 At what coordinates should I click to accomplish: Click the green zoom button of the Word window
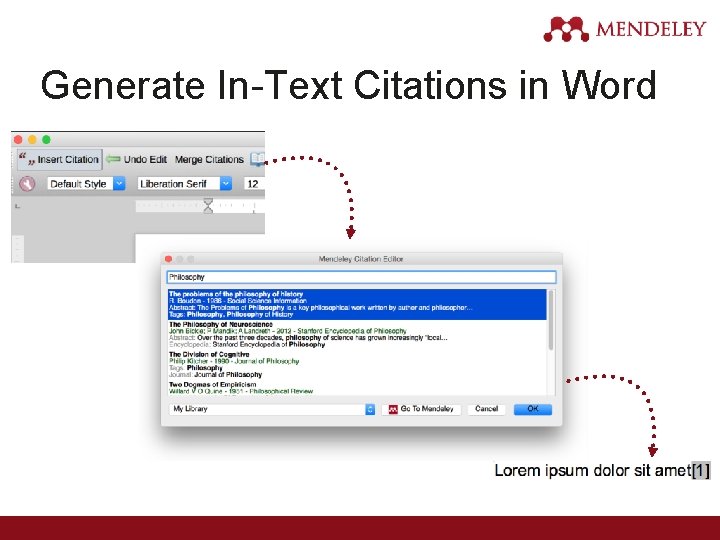tap(46, 140)
